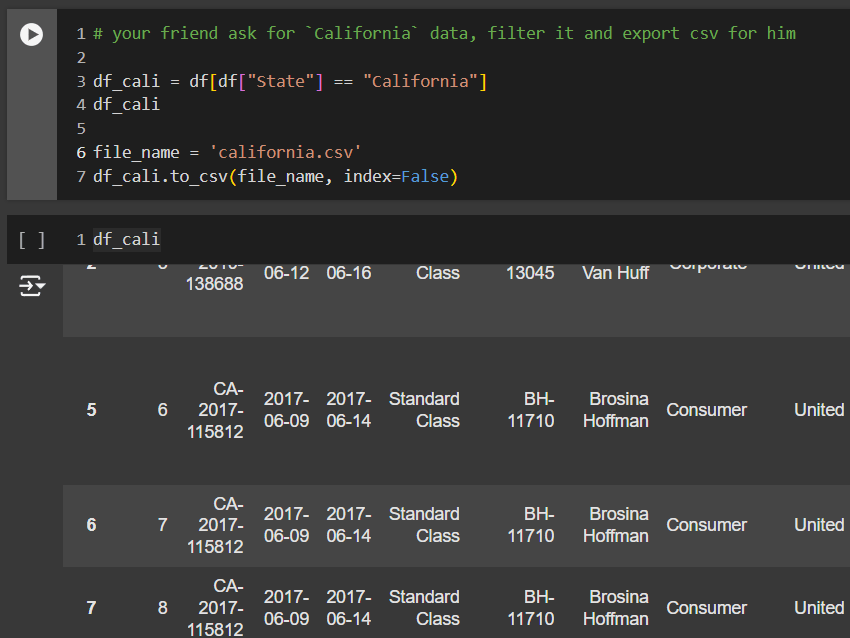Click the empty brackets beside the df_cali cell

(x=32, y=240)
